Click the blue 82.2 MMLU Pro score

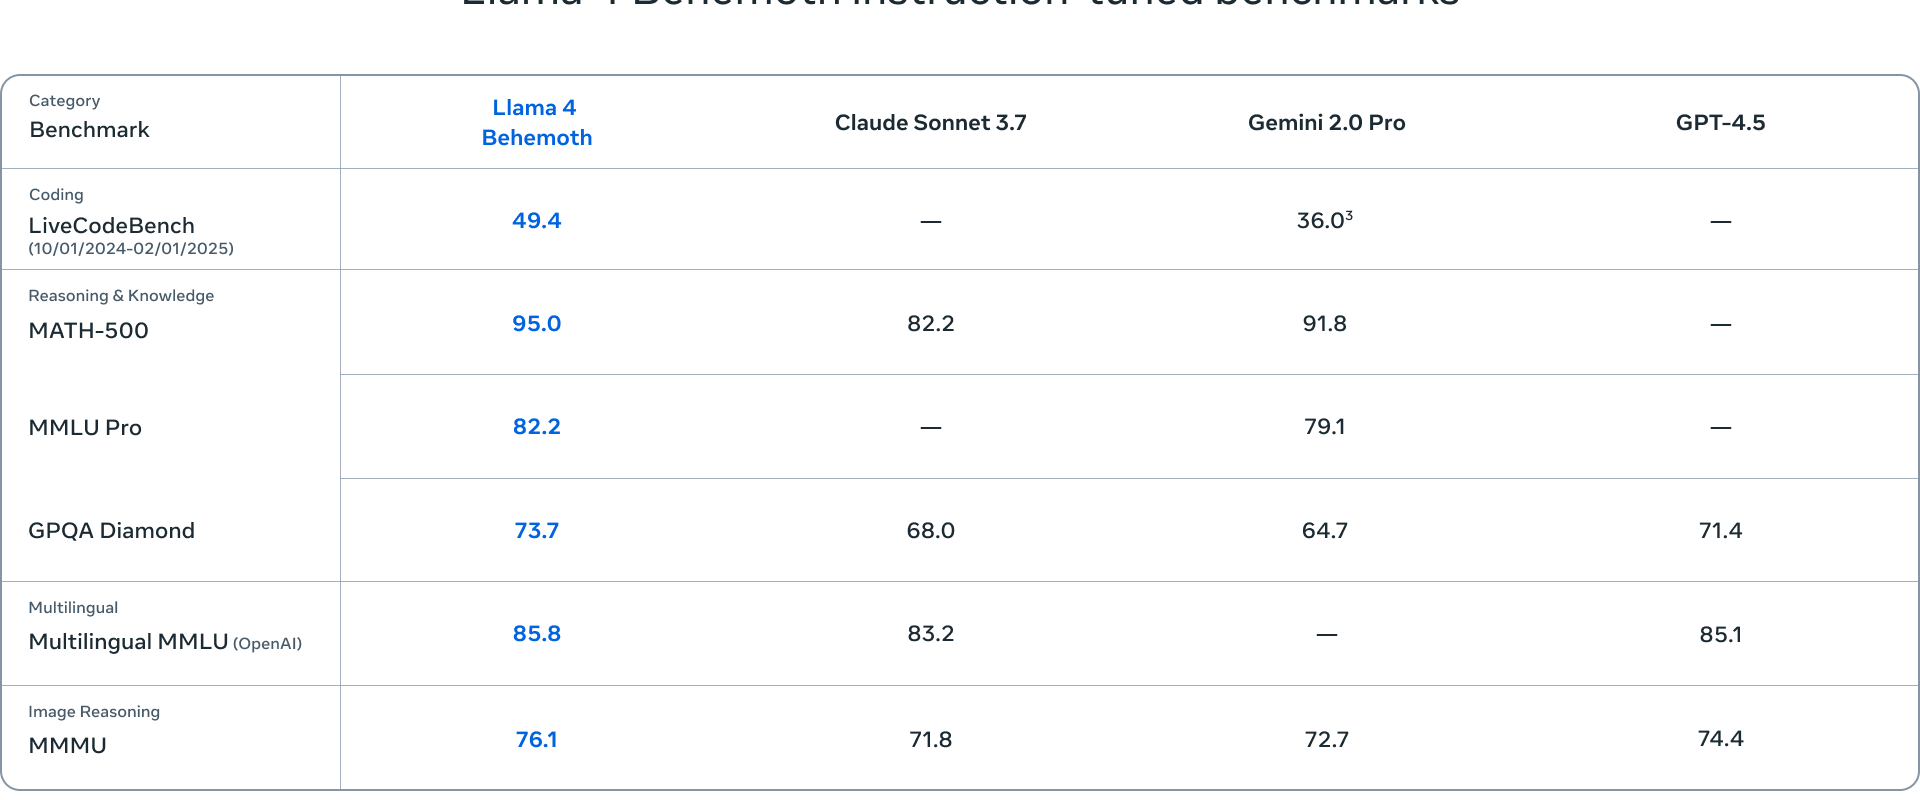pos(536,427)
